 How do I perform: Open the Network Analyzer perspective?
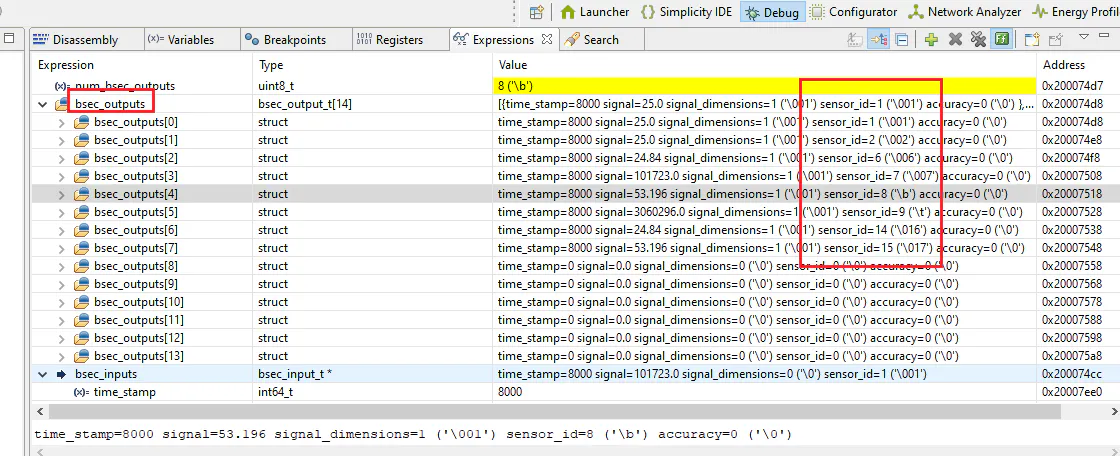pyautogui.click(x=964, y=12)
